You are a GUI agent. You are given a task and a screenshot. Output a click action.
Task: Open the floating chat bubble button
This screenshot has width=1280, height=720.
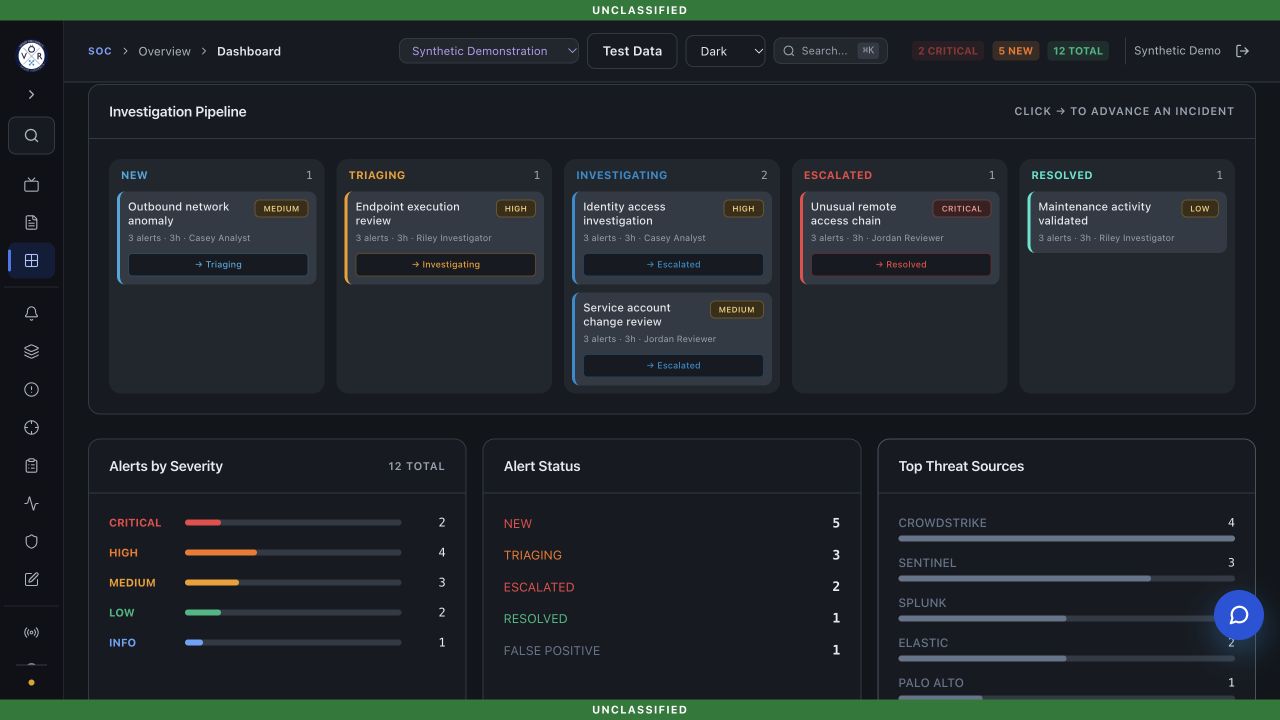pyautogui.click(x=1239, y=615)
